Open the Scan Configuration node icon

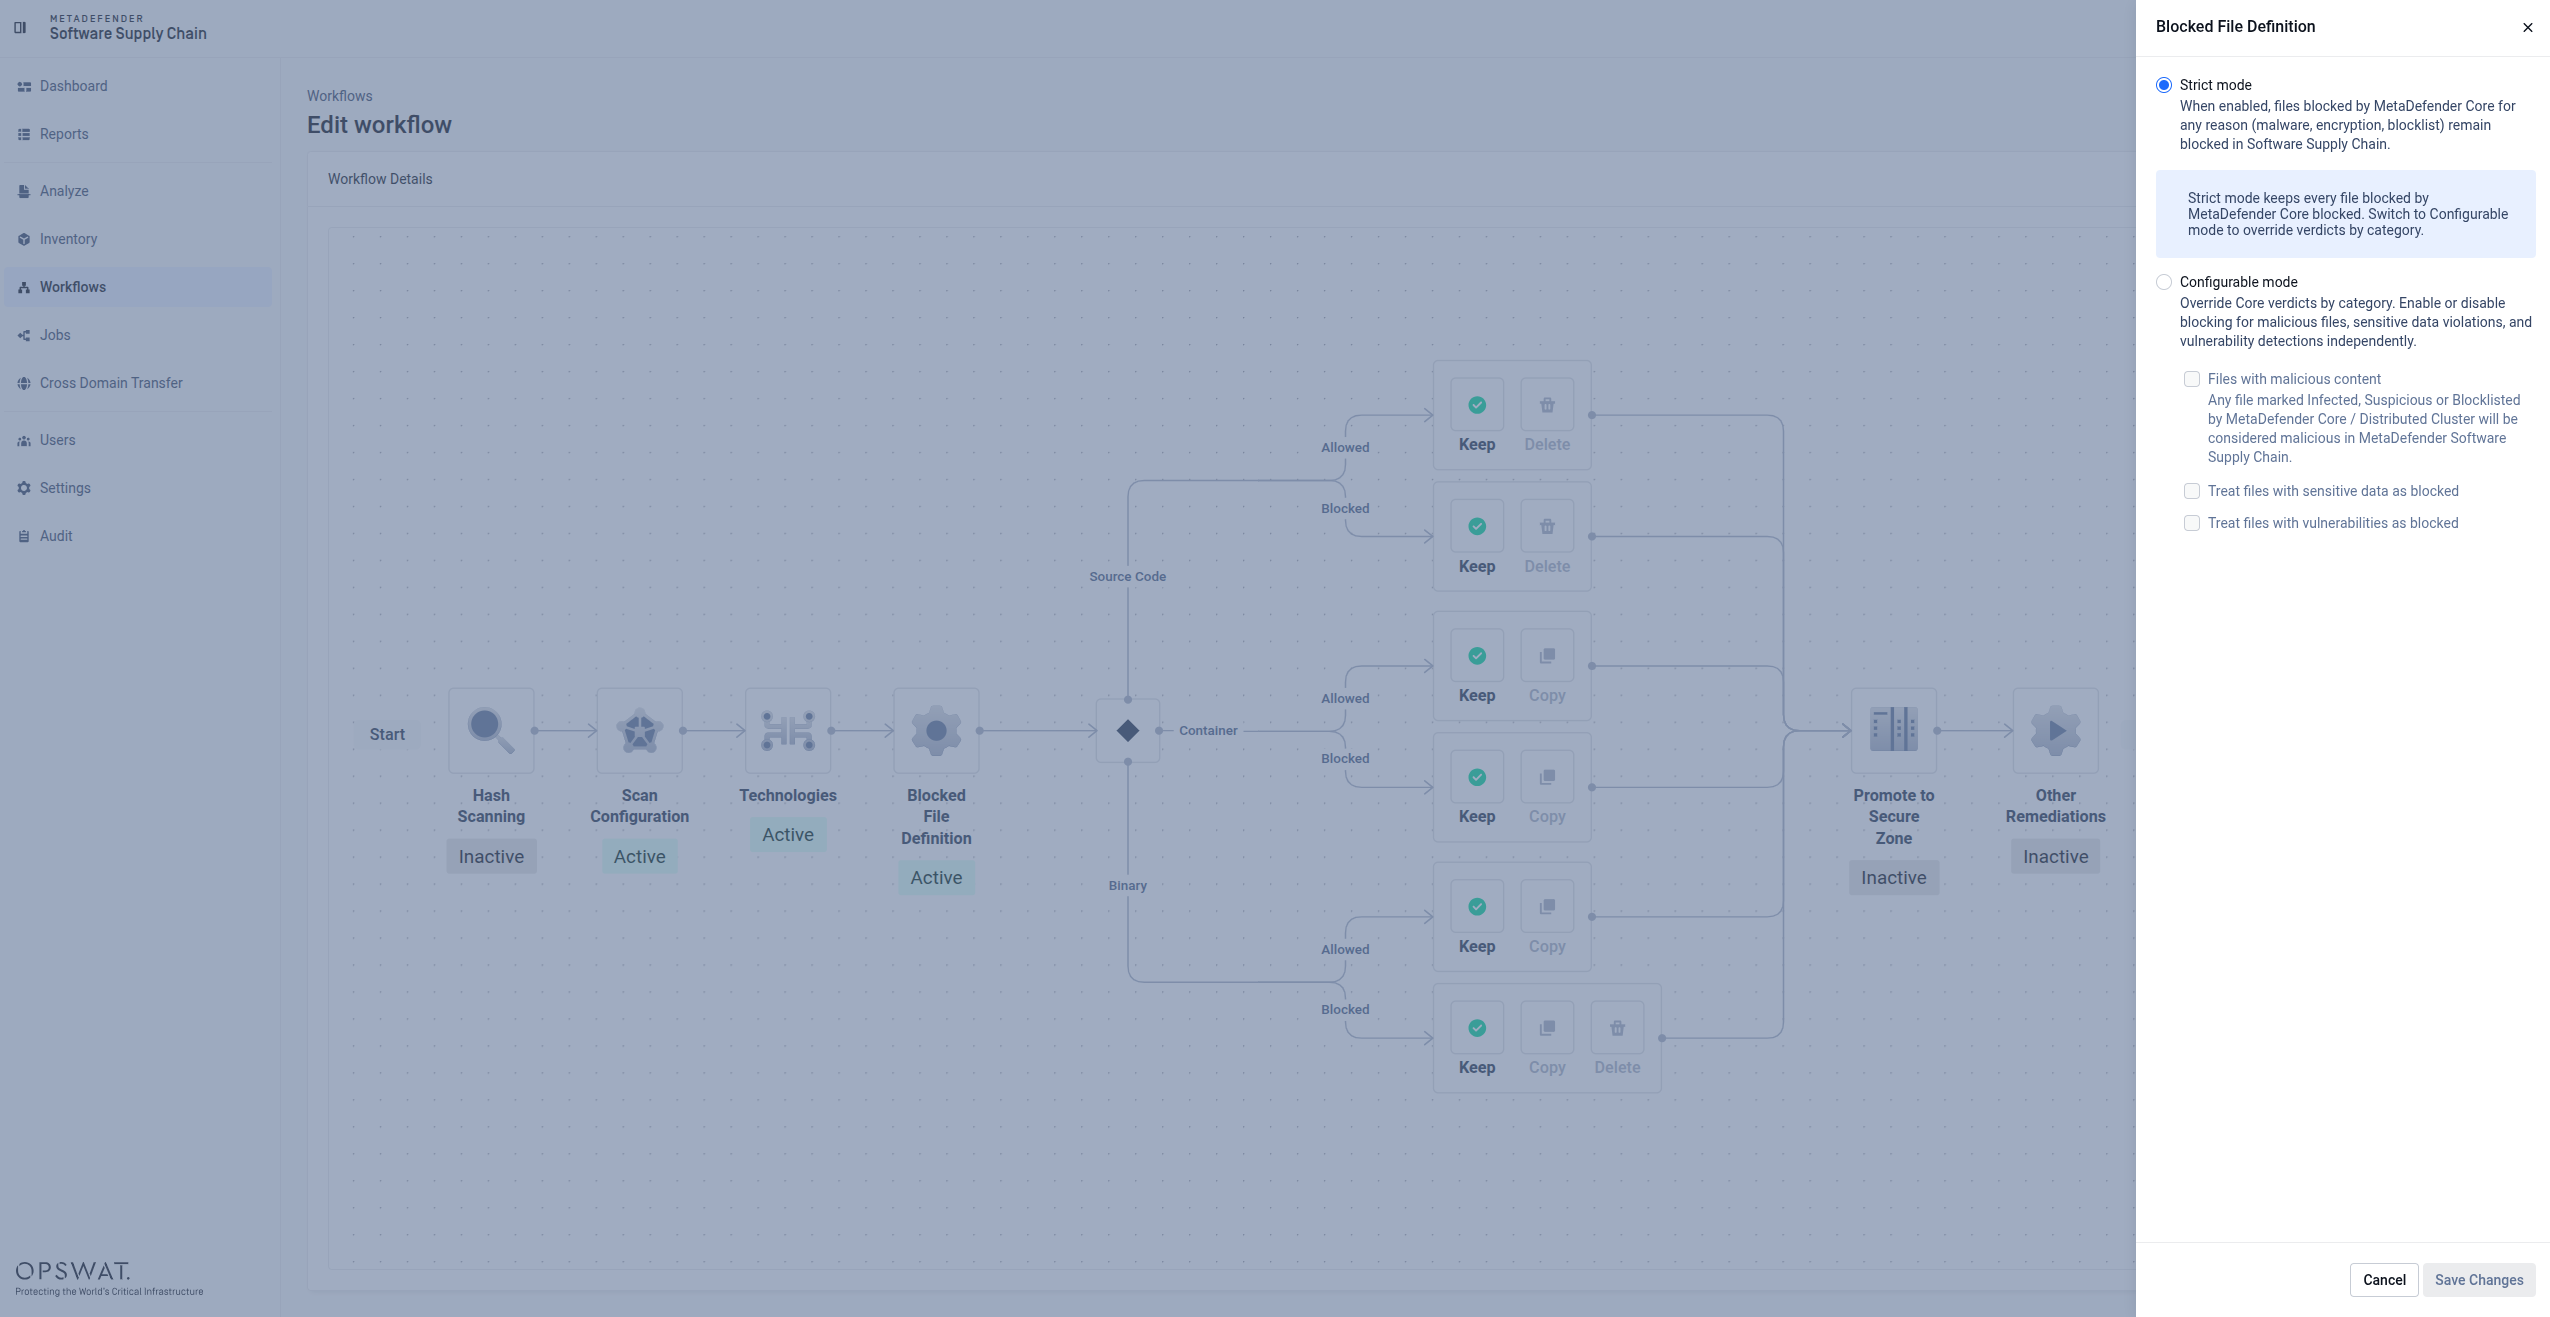click(x=640, y=731)
